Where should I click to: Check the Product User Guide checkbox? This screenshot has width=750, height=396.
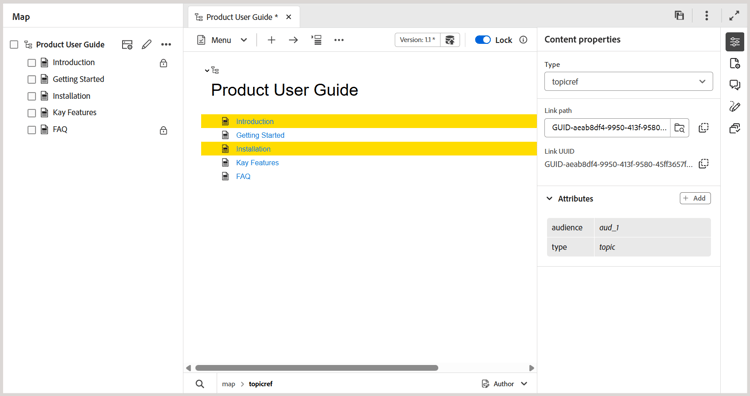tap(14, 44)
